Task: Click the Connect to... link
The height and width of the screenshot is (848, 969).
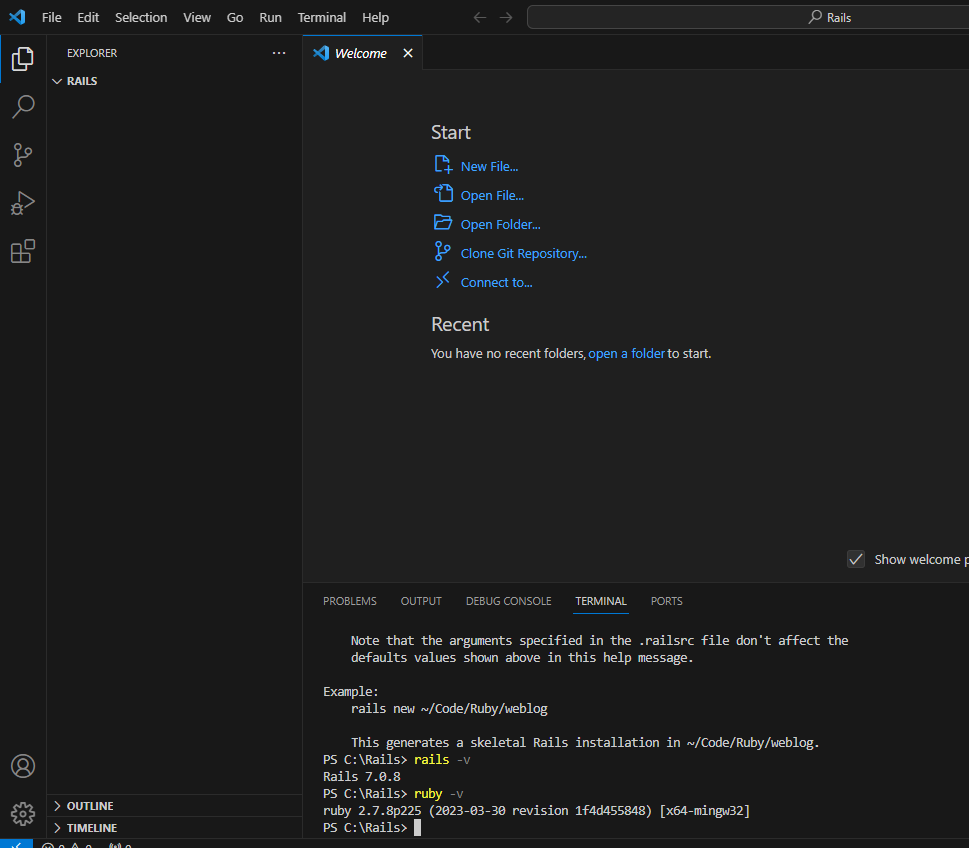Action: [x=496, y=282]
